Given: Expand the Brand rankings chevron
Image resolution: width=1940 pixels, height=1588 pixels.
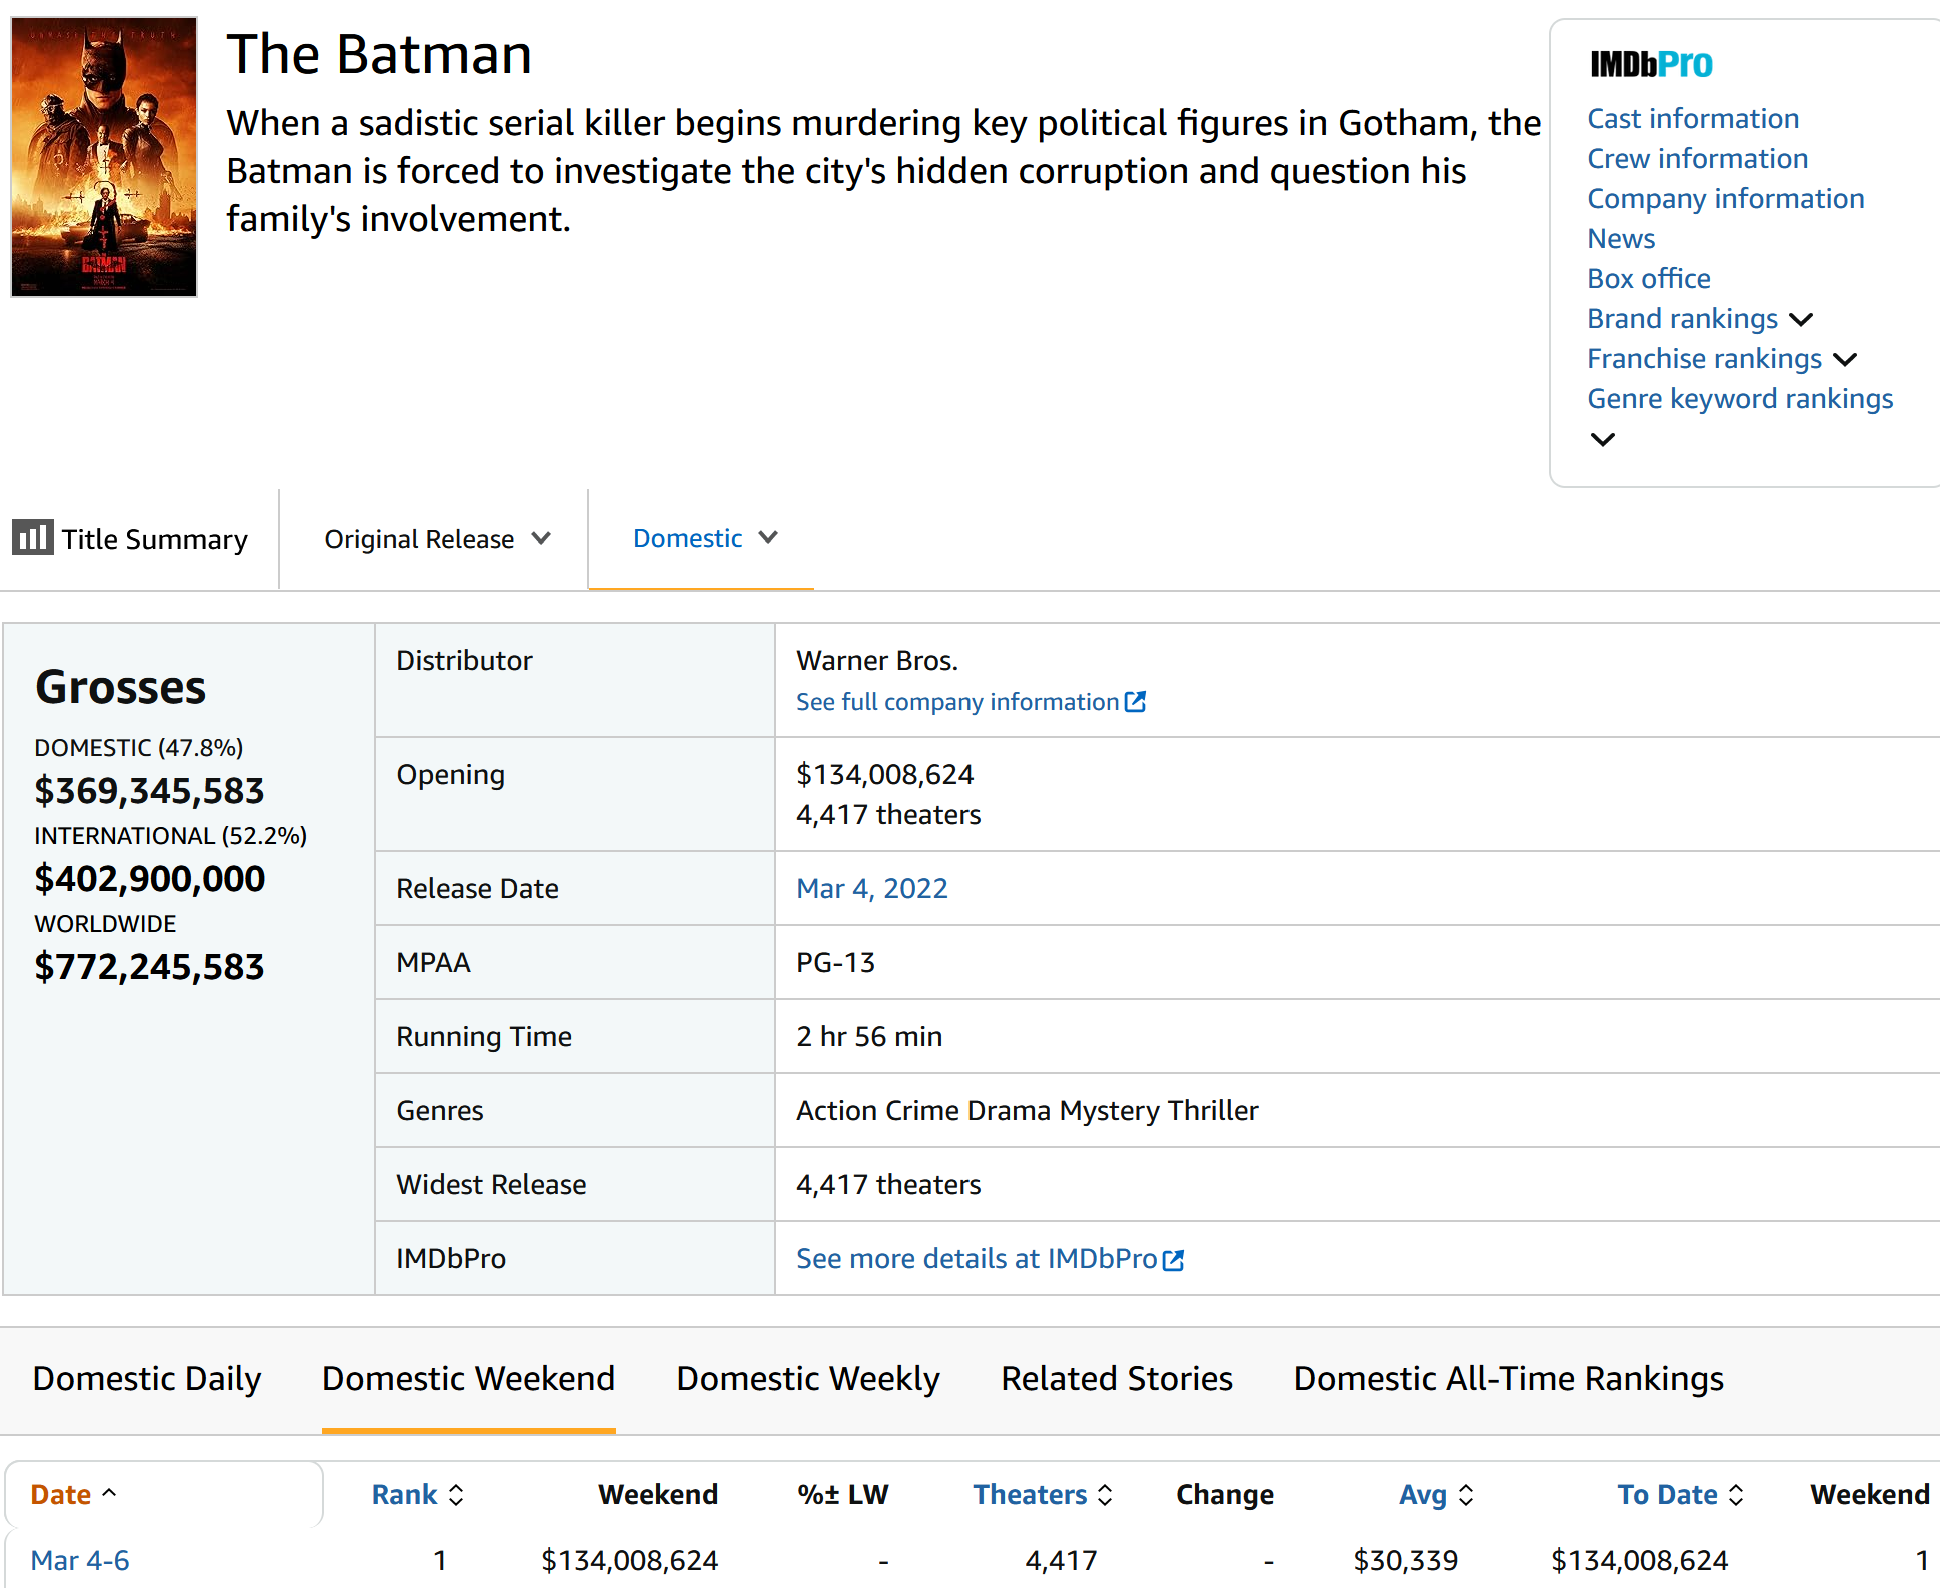Looking at the screenshot, I should [x=1801, y=320].
